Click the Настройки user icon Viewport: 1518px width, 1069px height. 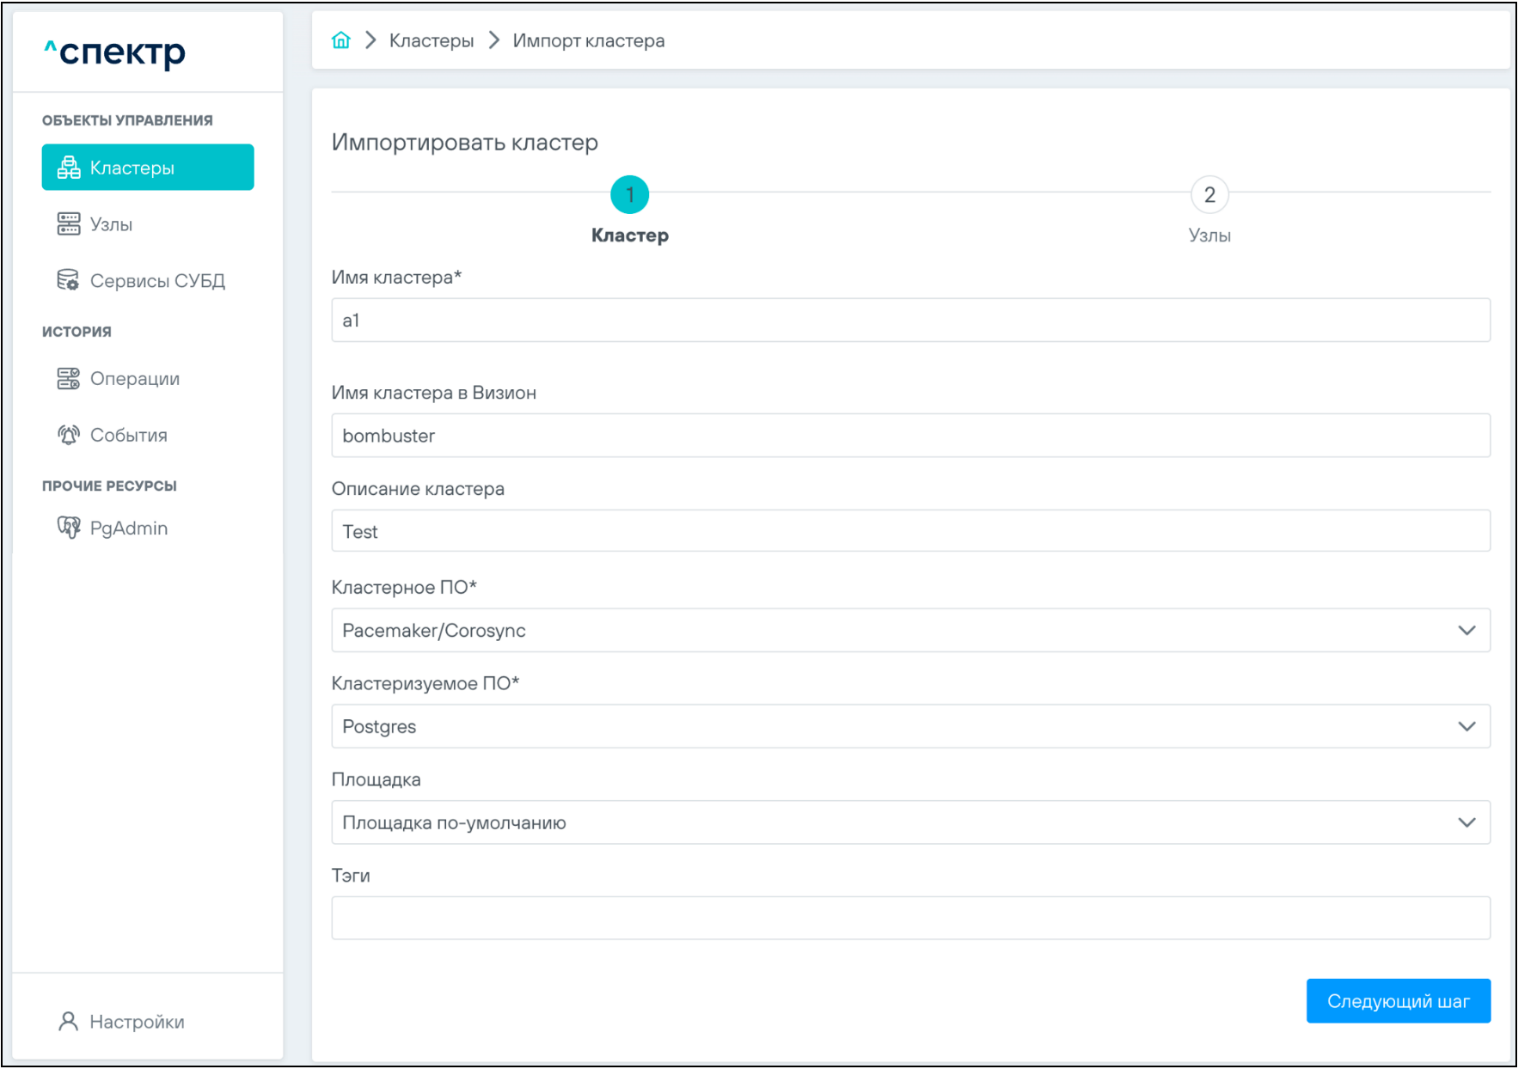point(68,1021)
